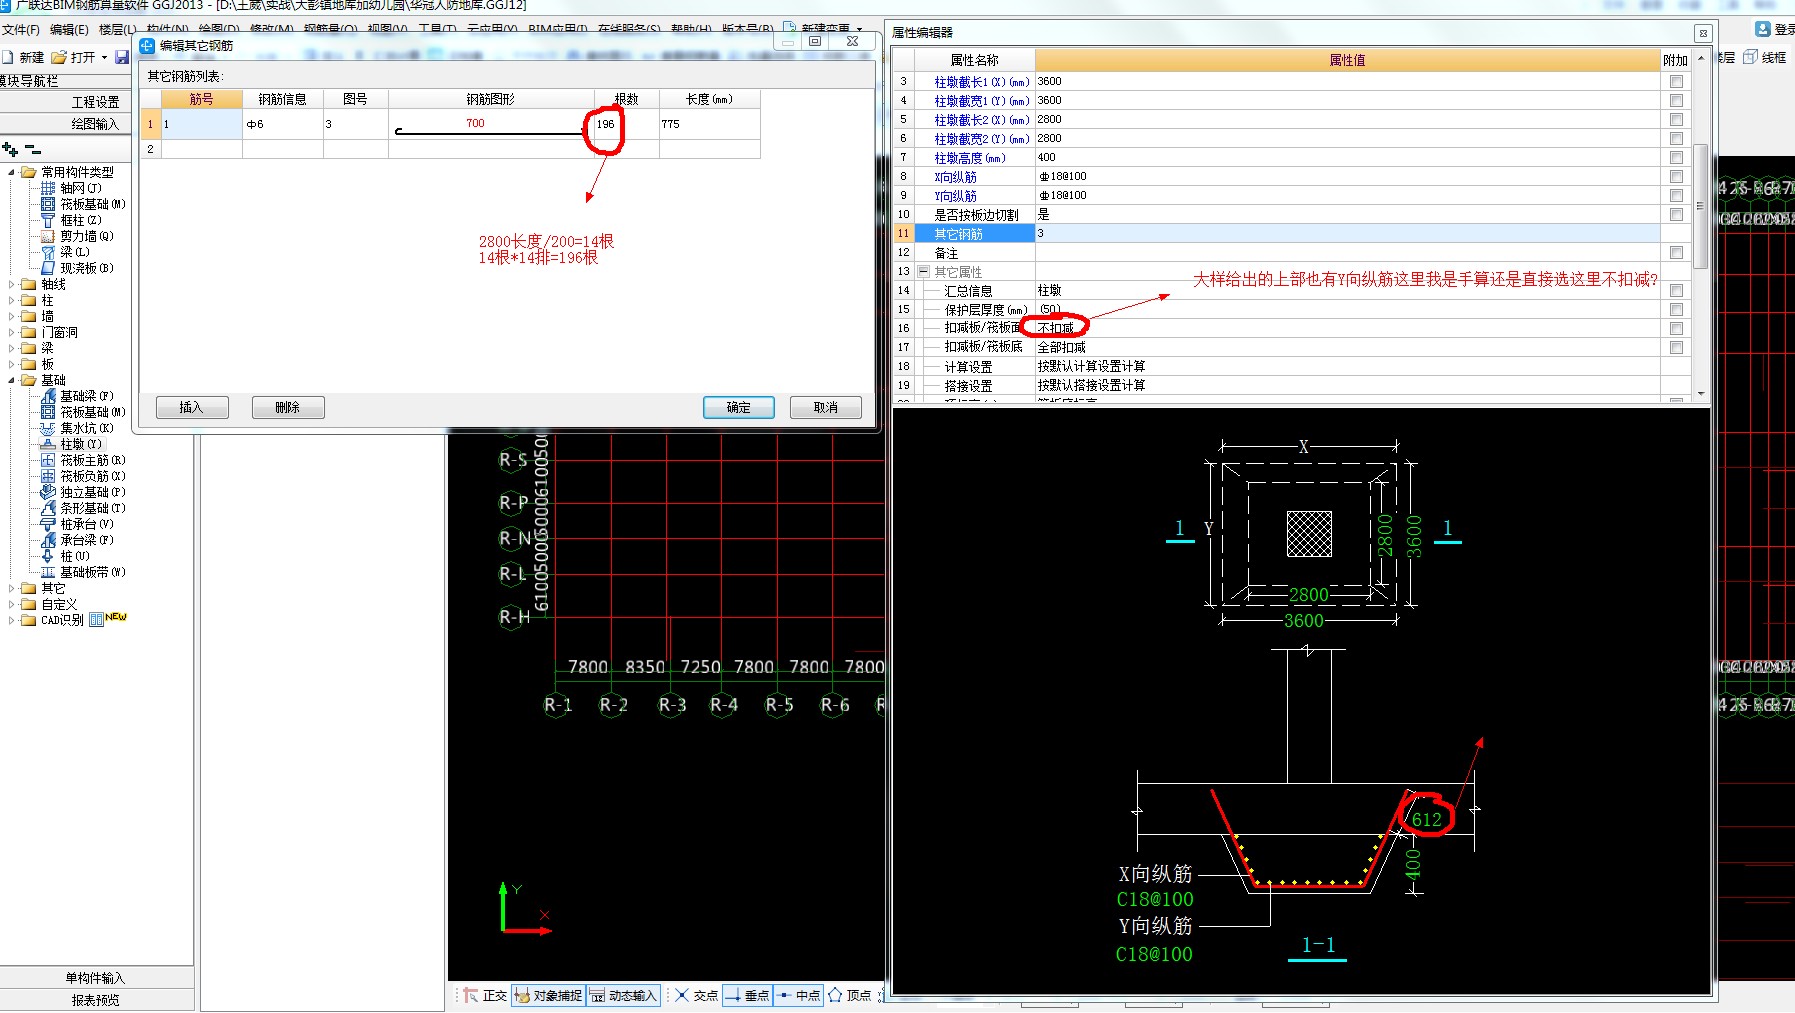1795x1013 pixels.
Task: Click 钢筋信息 cell Φ6 in row 1
Action: [283, 124]
